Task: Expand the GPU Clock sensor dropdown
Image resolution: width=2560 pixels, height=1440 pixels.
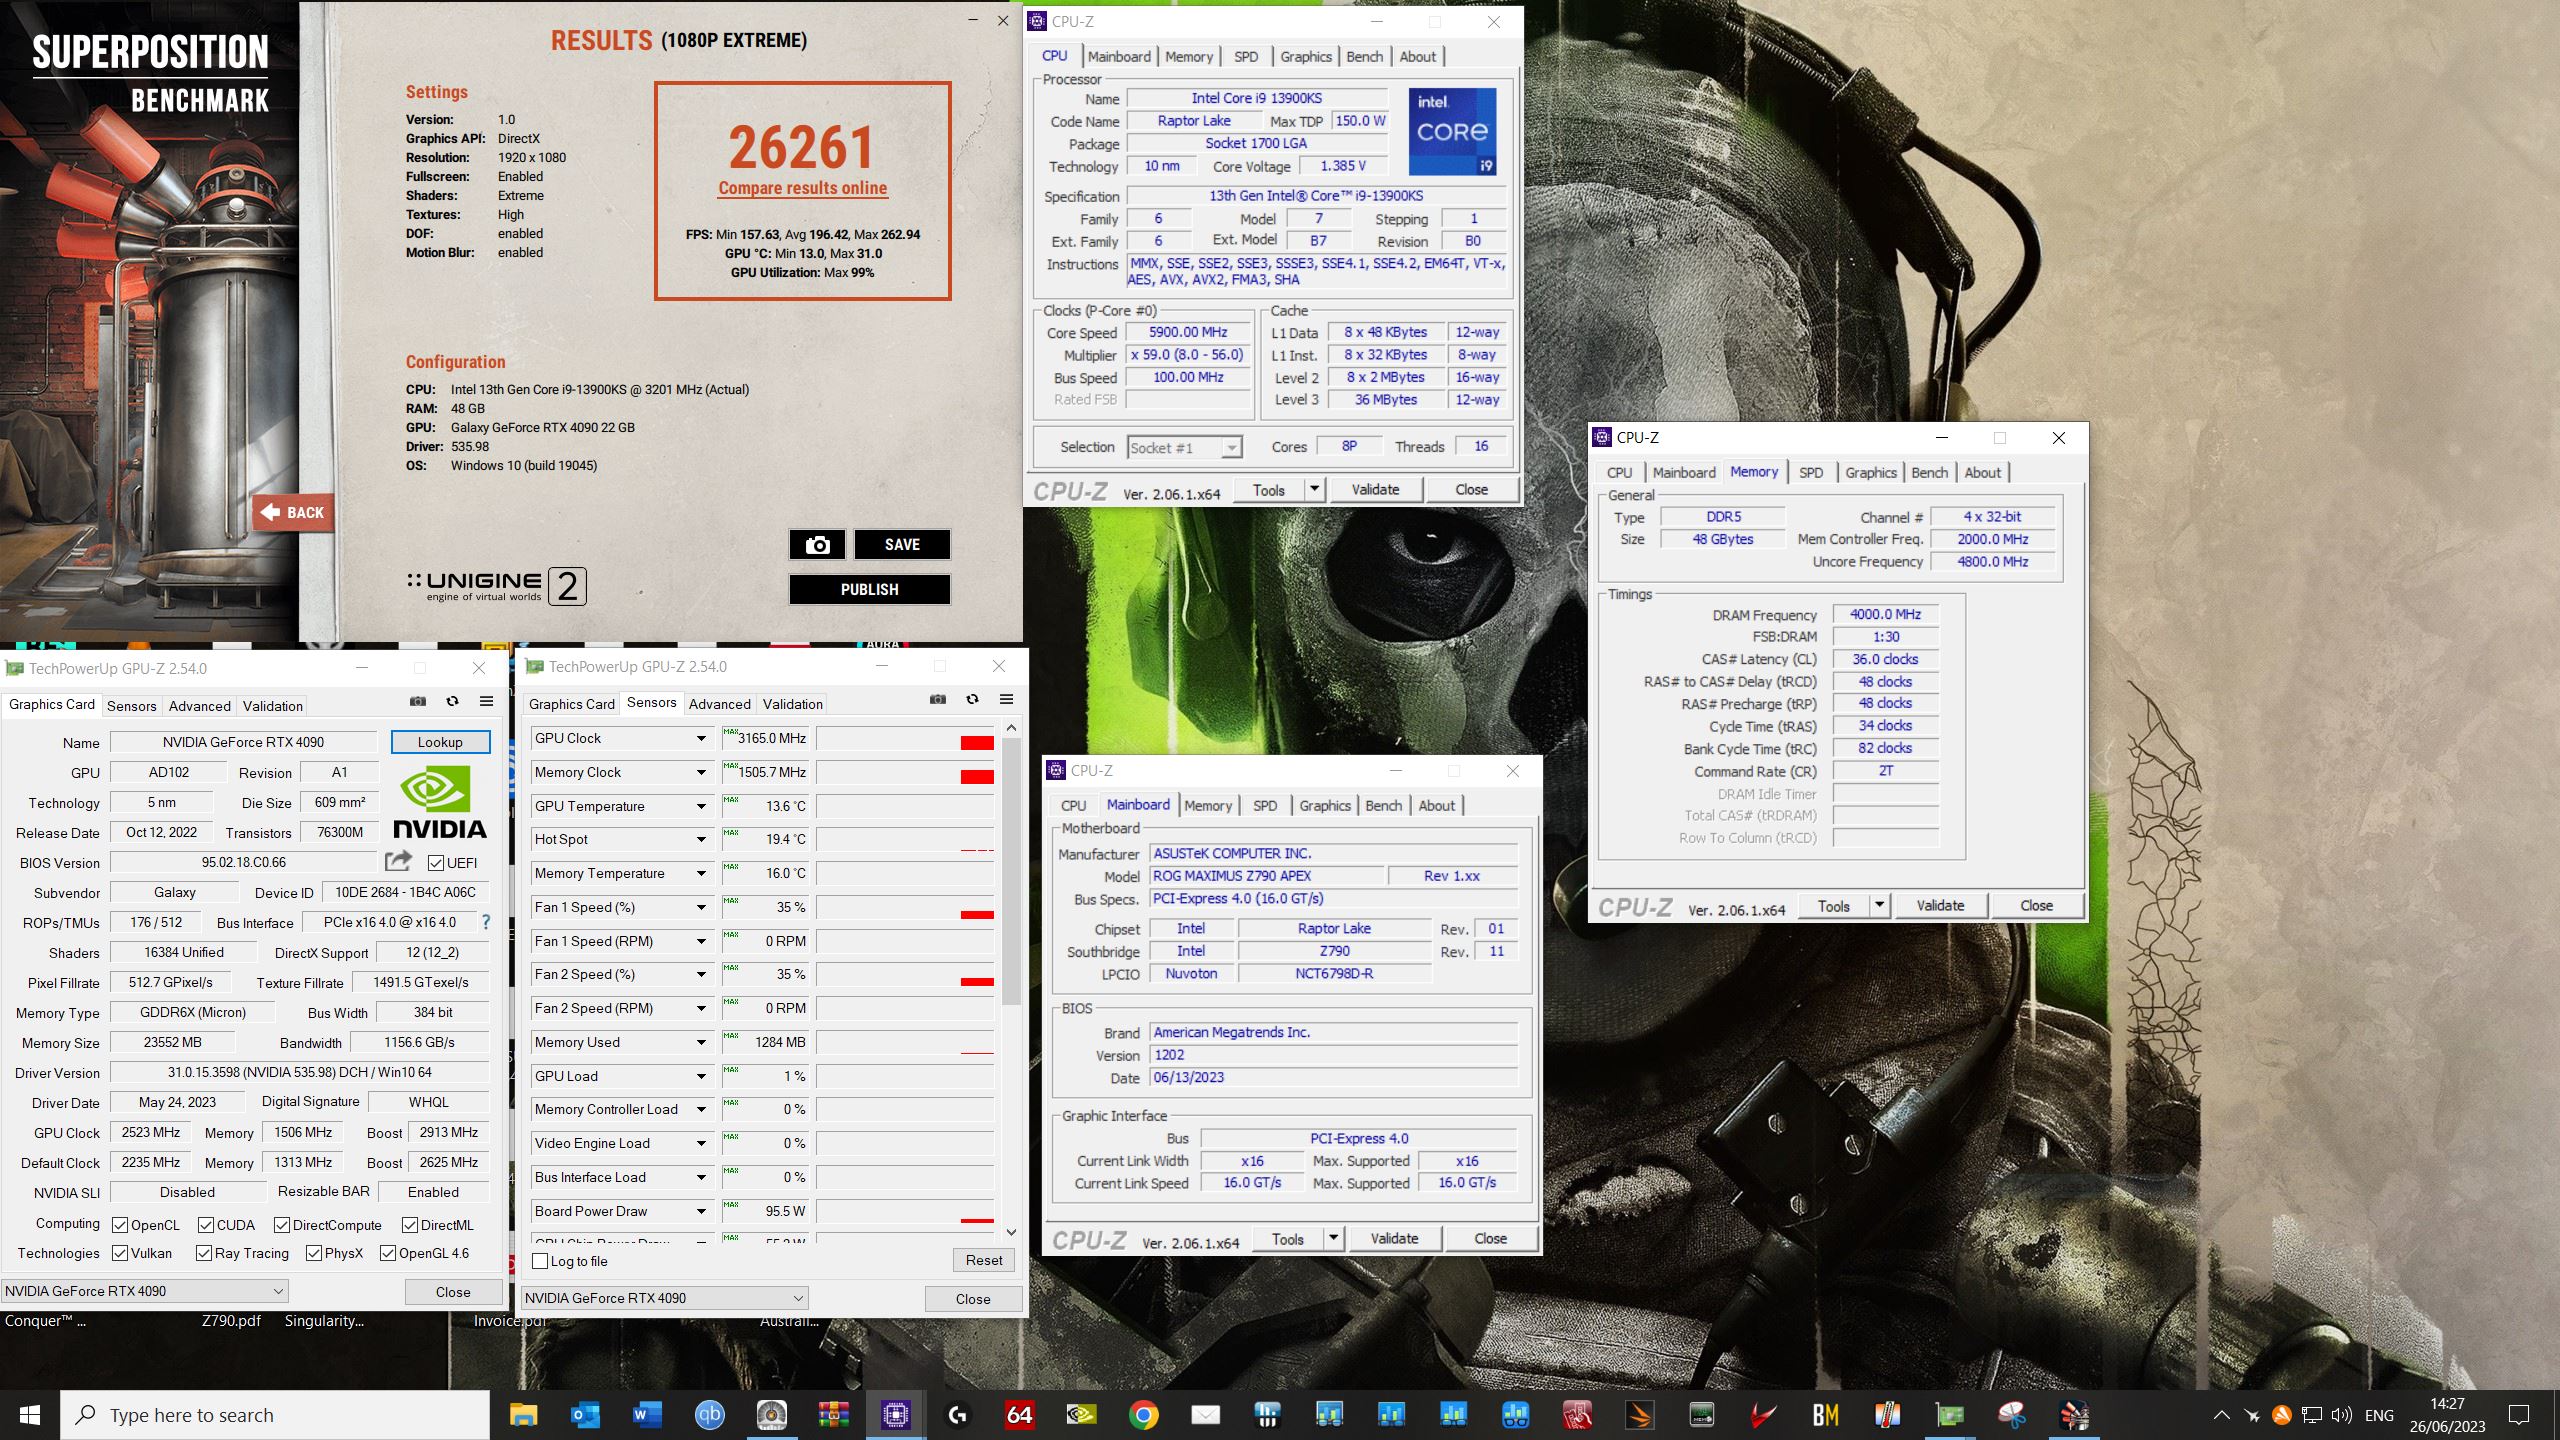Action: tap(701, 739)
